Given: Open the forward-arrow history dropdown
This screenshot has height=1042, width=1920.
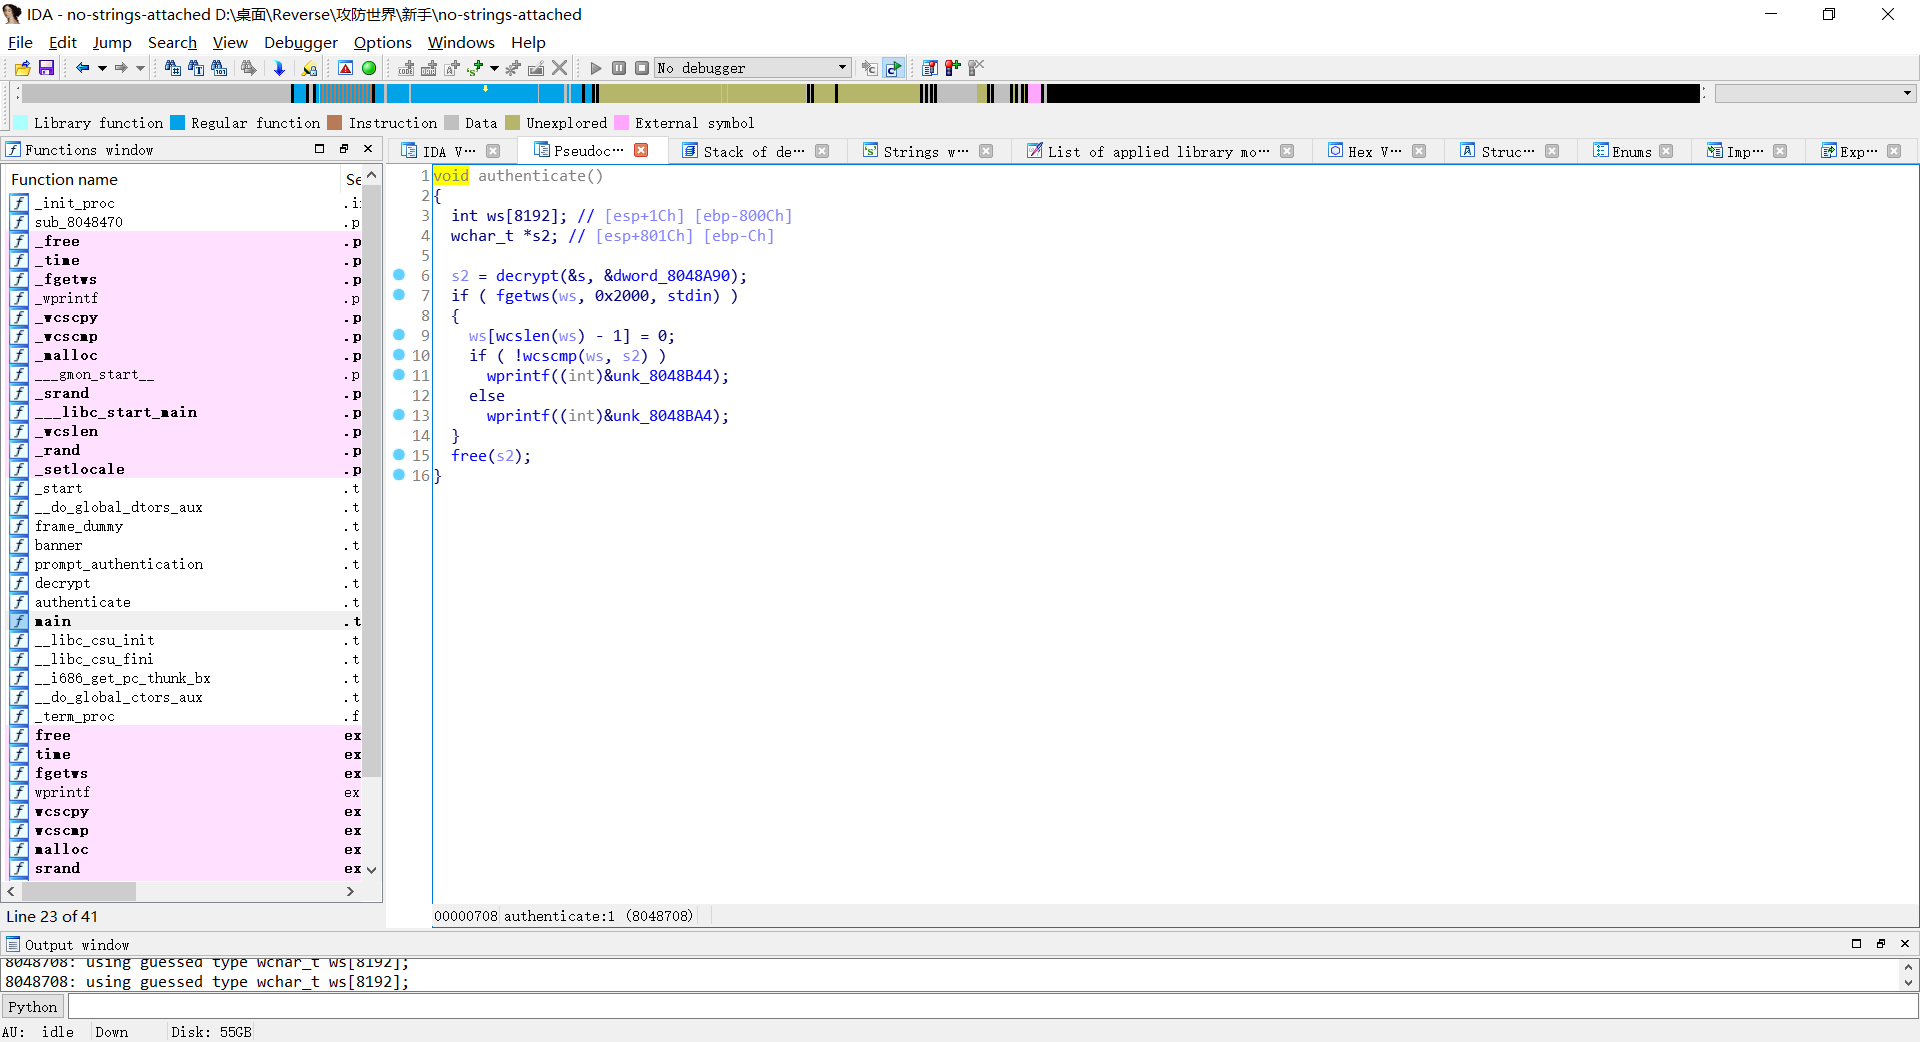Looking at the screenshot, I should (140, 68).
